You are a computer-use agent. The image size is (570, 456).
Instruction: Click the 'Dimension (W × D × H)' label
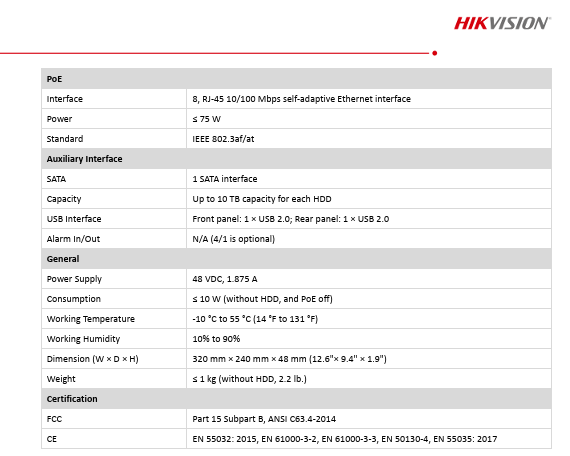[92, 359]
